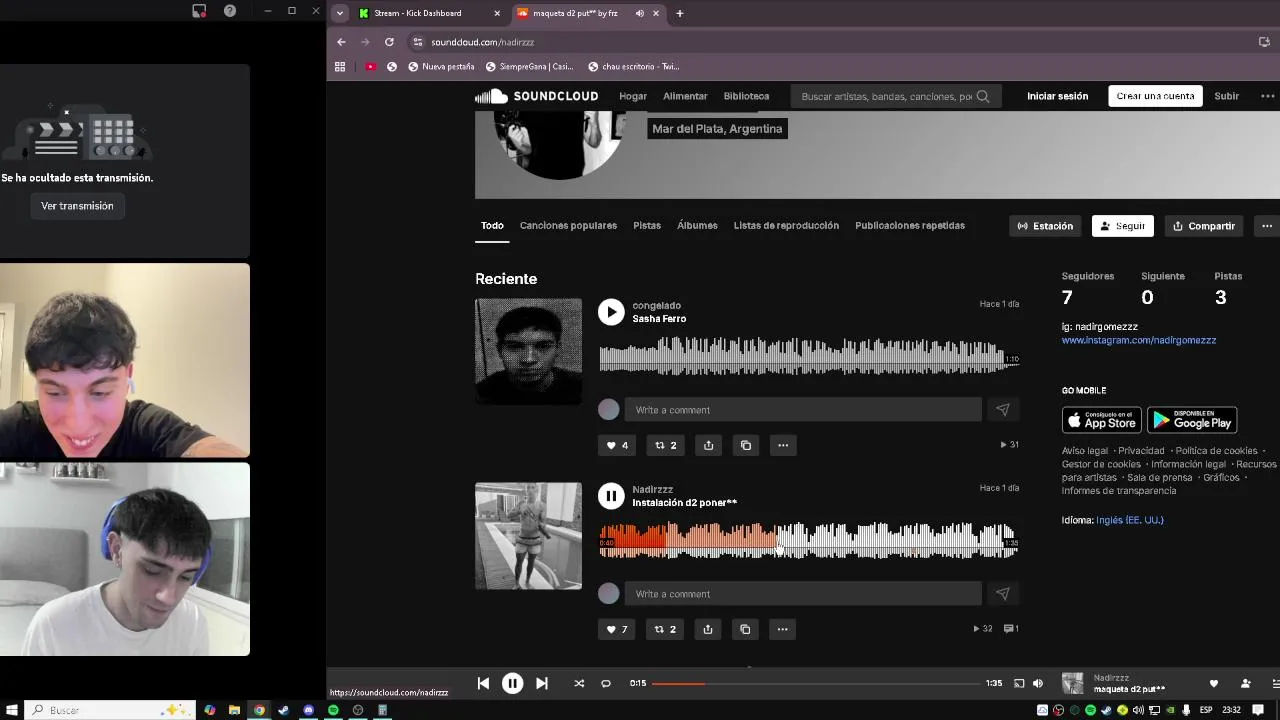Open the instagram.com/nadirgomezzz link
This screenshot has width=1280, height=720.
point(1139,340)
